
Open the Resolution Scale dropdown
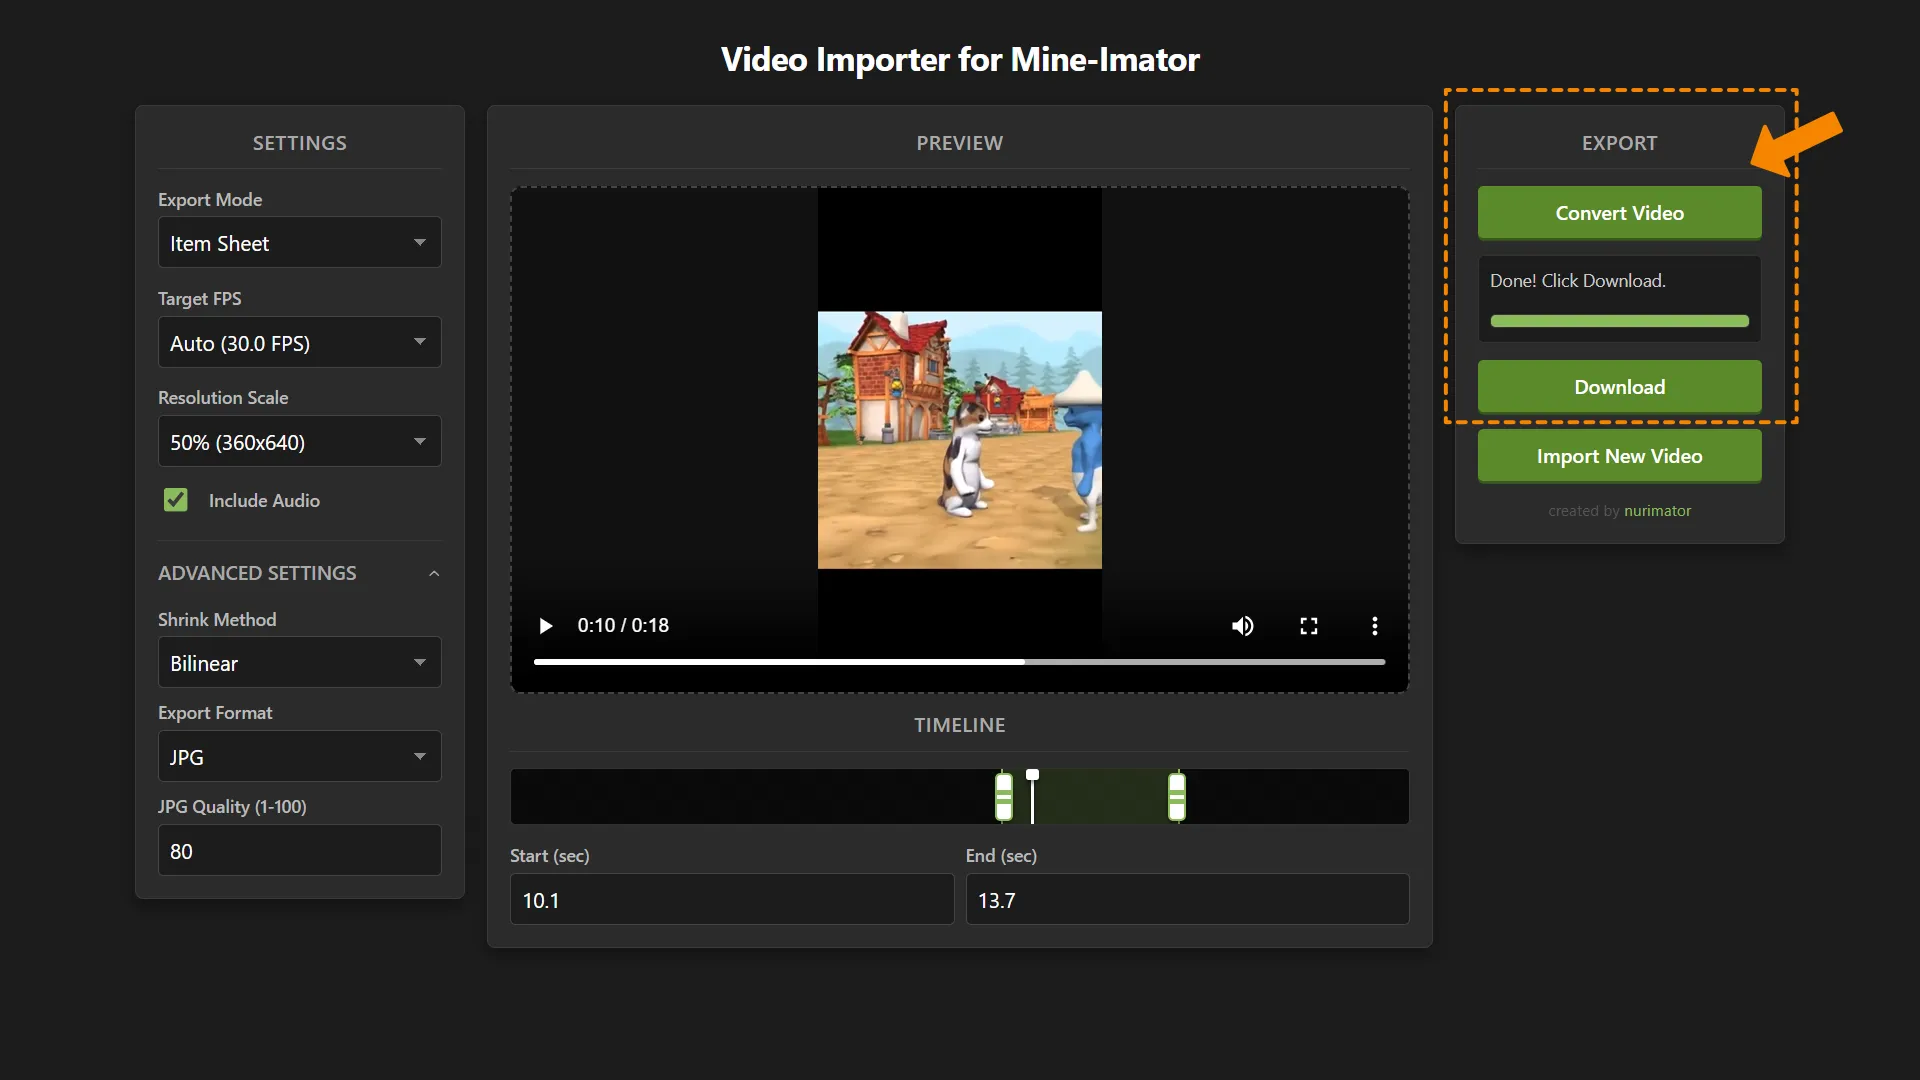(299, 441)
